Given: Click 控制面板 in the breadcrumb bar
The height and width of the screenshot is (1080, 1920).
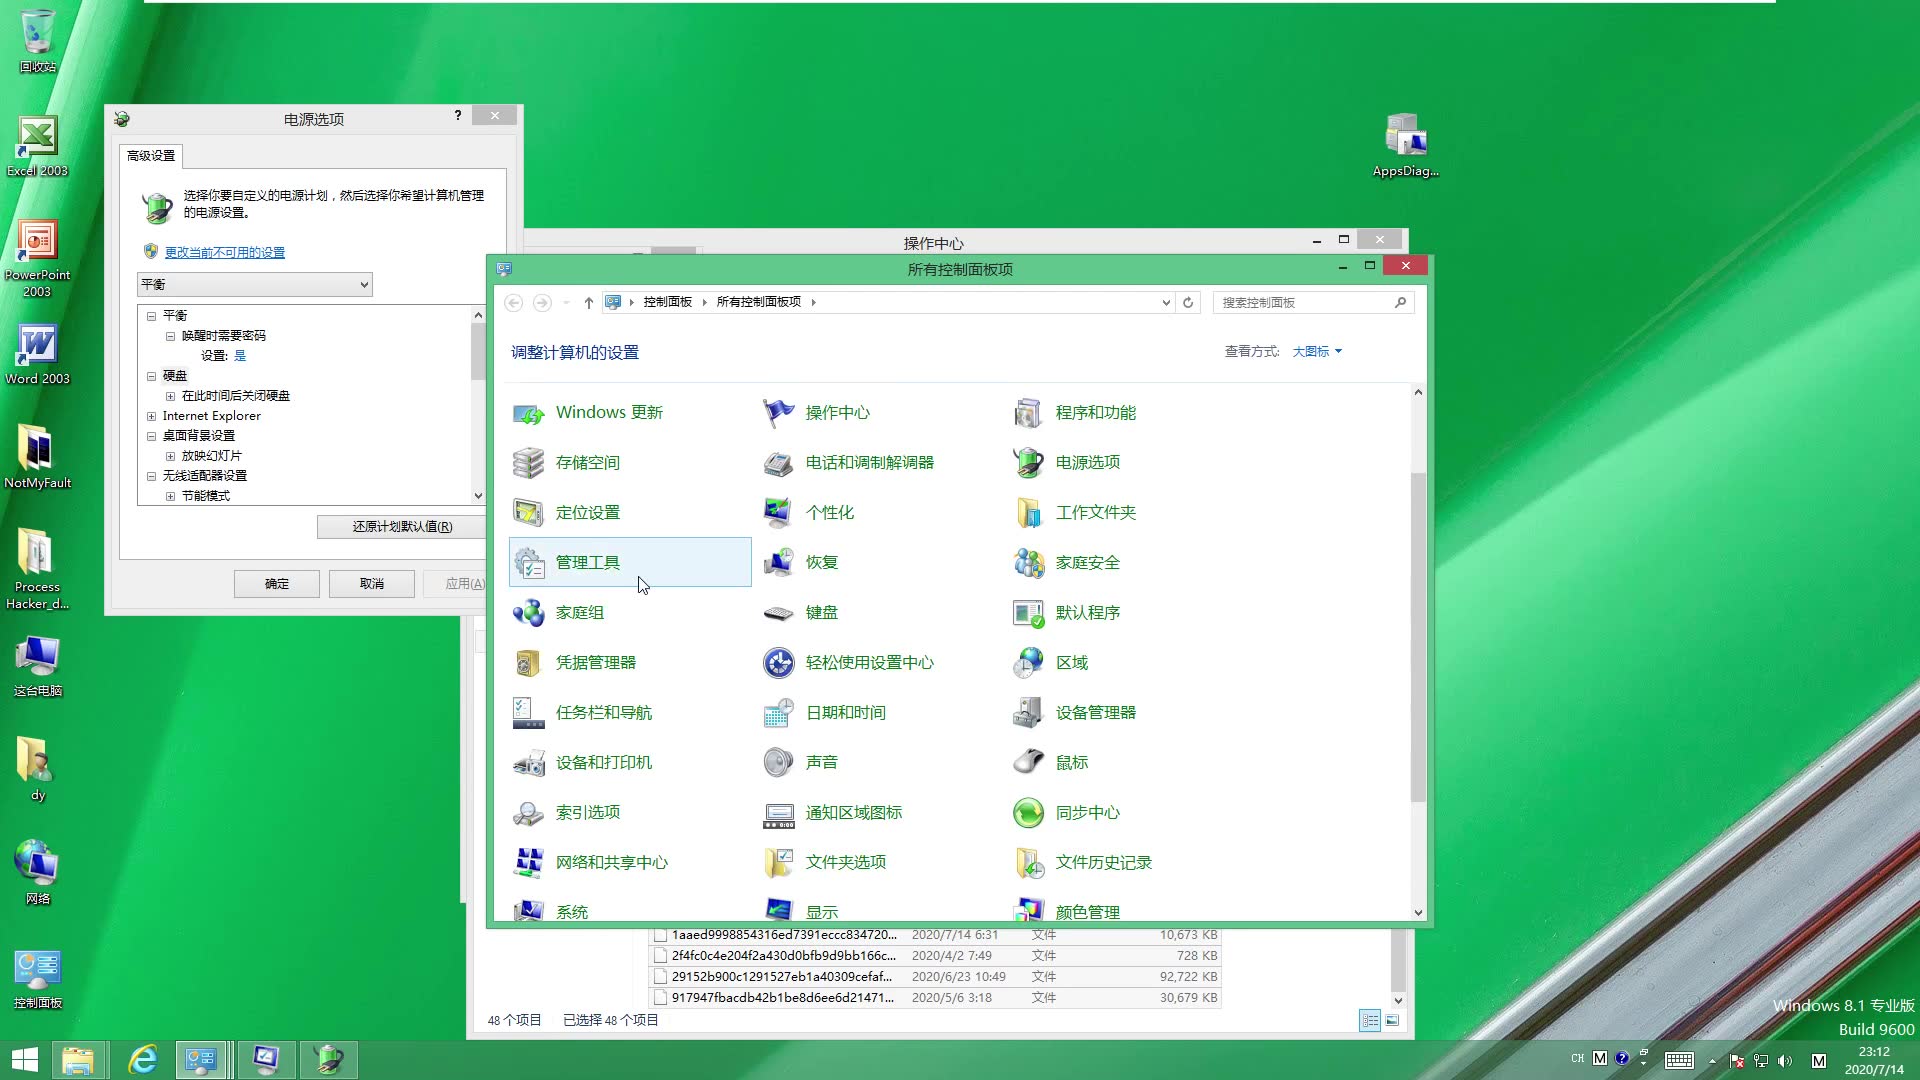Looking at the screenshot, I should click(667, 301).
